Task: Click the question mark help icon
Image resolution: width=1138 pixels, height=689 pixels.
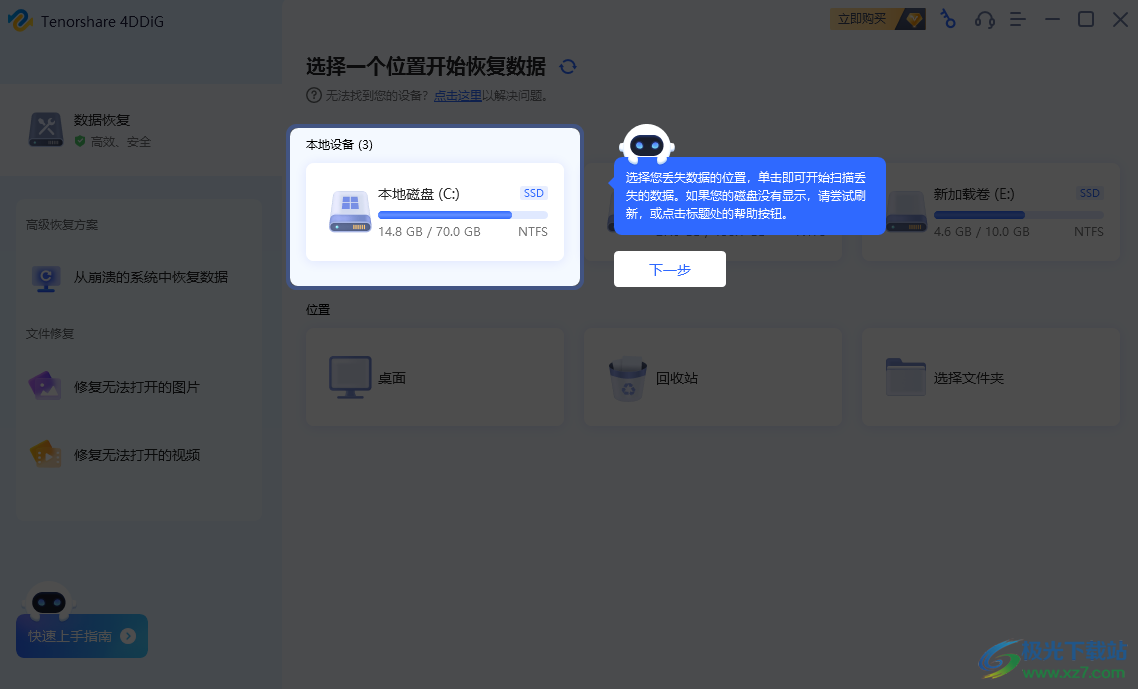Action: click(314, 95)
